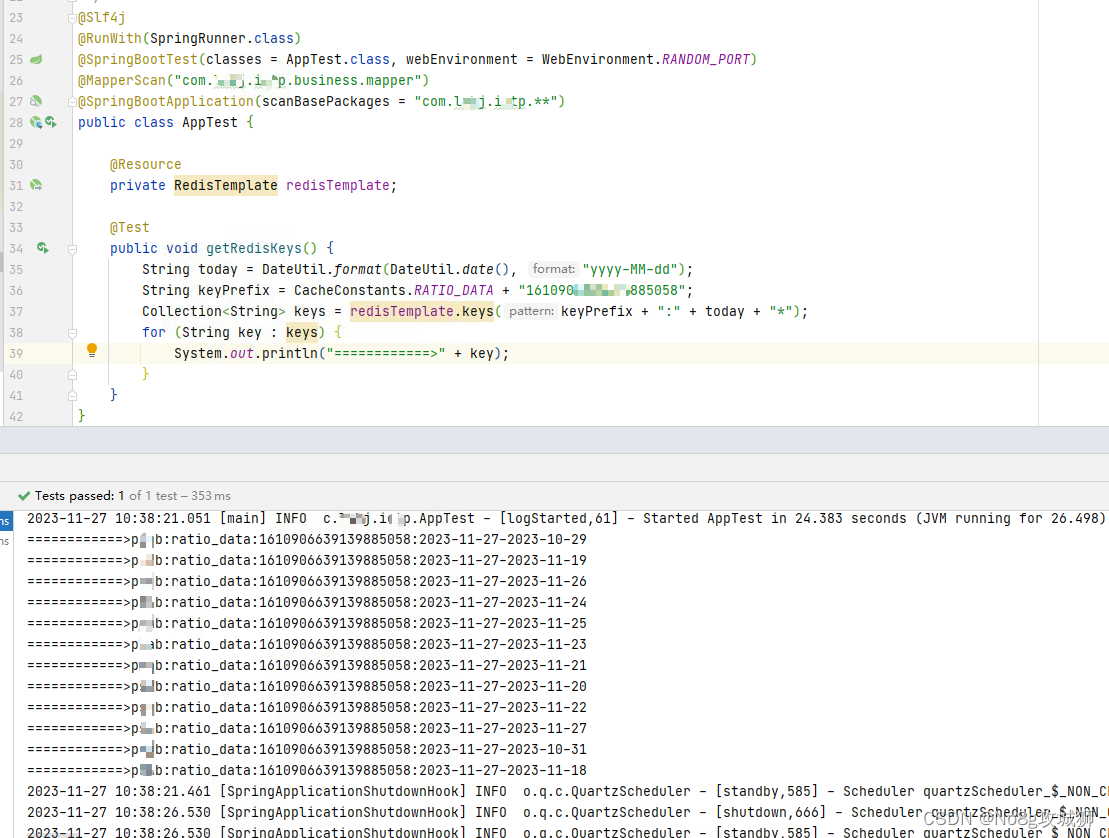Collapse the for loop fold marker on line 38

72,333
